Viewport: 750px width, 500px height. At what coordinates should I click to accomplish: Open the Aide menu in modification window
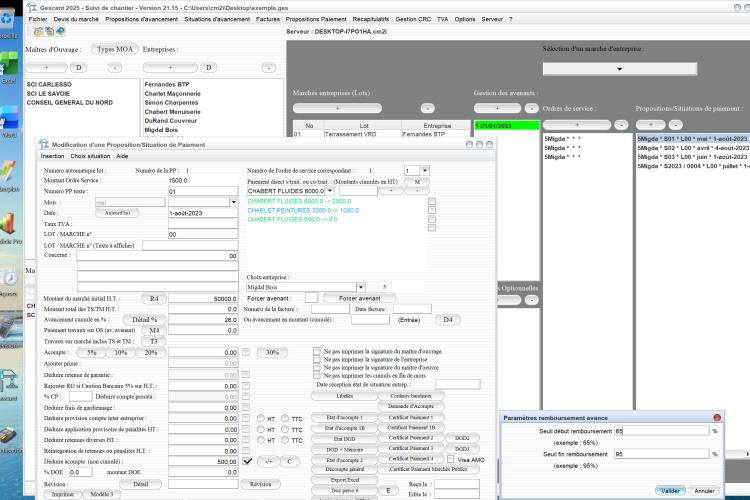point(122,156)
